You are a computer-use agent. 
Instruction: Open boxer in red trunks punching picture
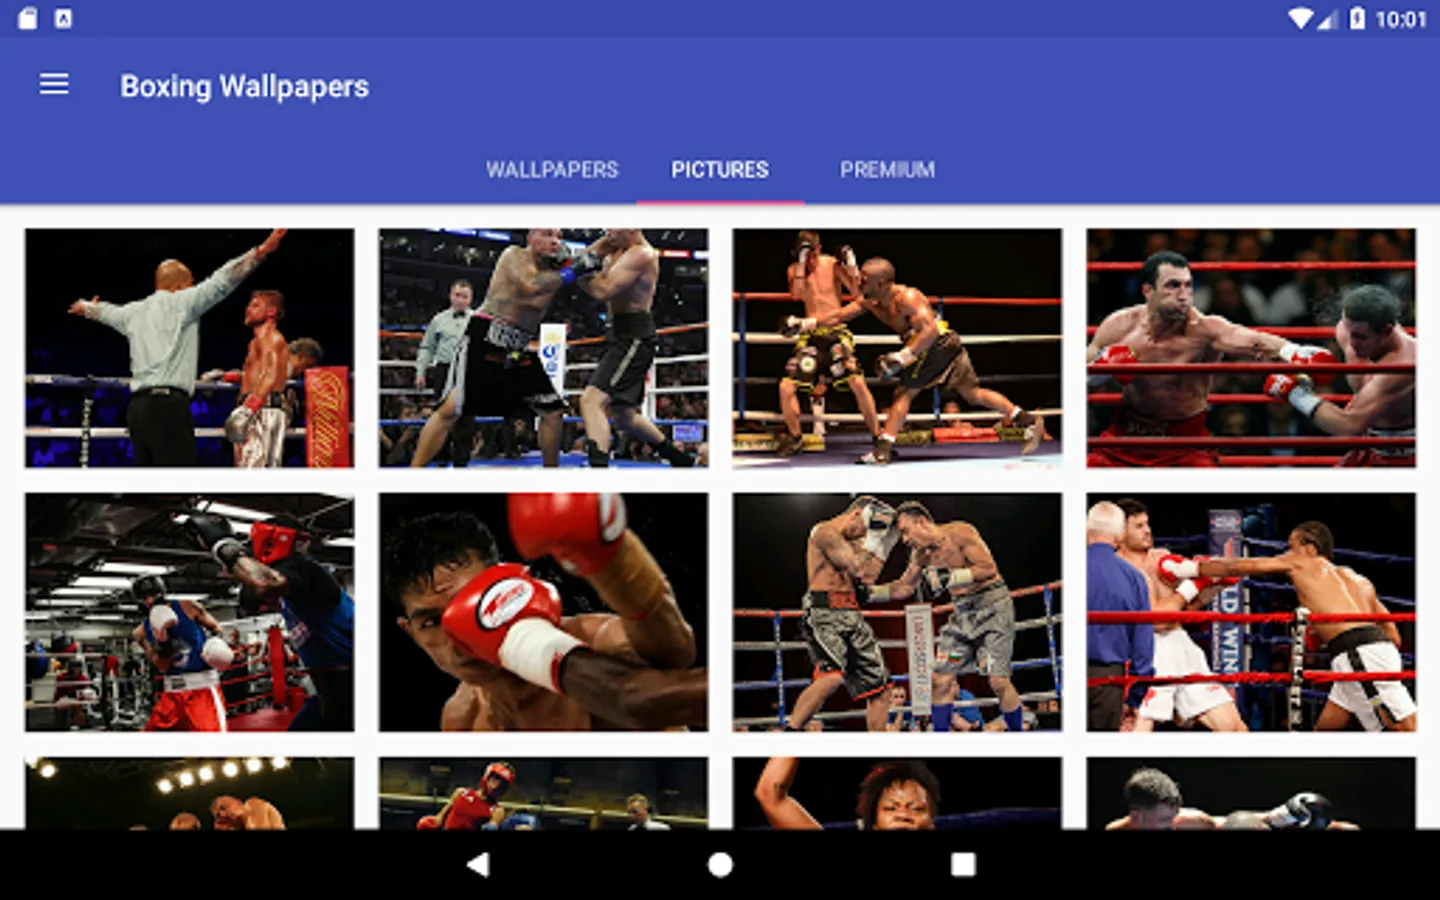[1251, 348]
